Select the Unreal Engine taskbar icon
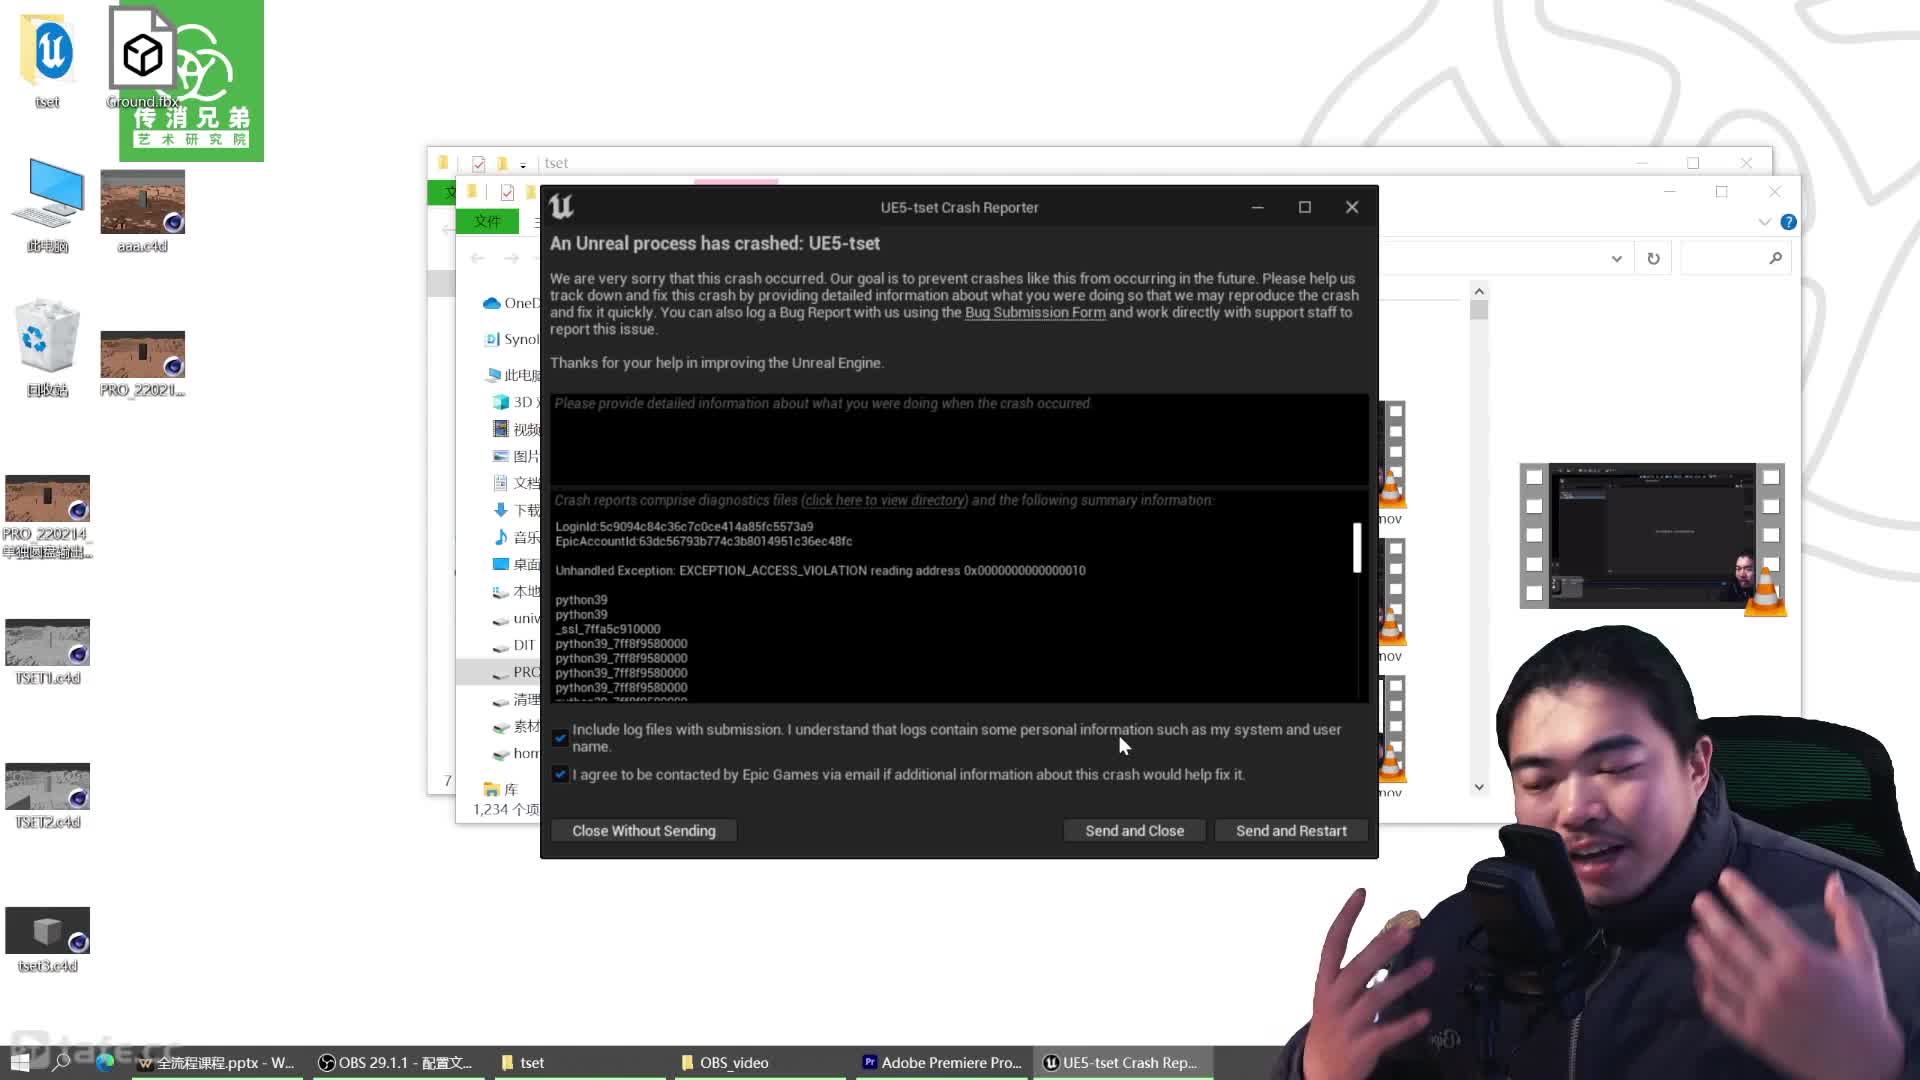 coord(1051,1062)
